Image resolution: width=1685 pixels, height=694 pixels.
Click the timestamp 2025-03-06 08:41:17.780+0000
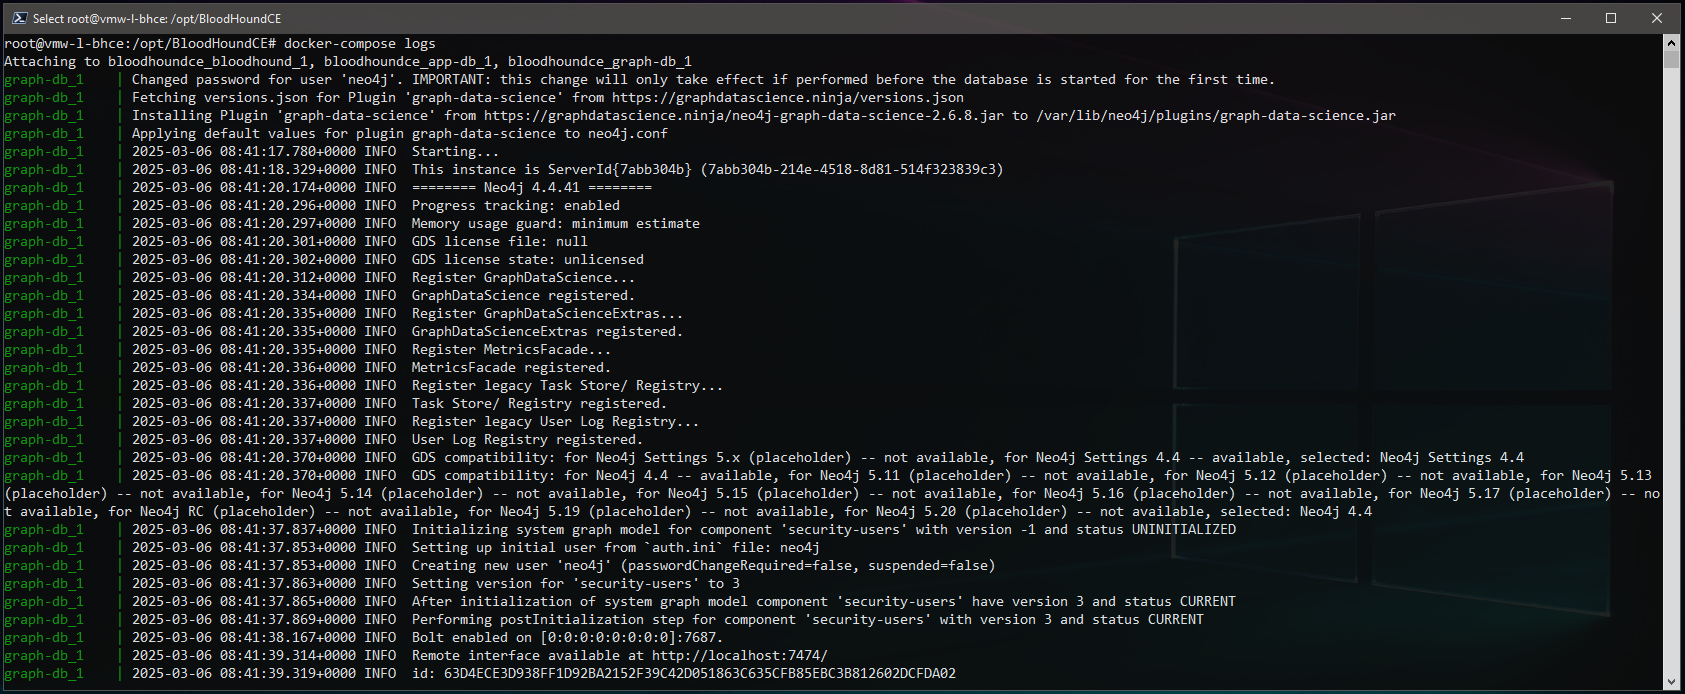[x=244, y=151]
